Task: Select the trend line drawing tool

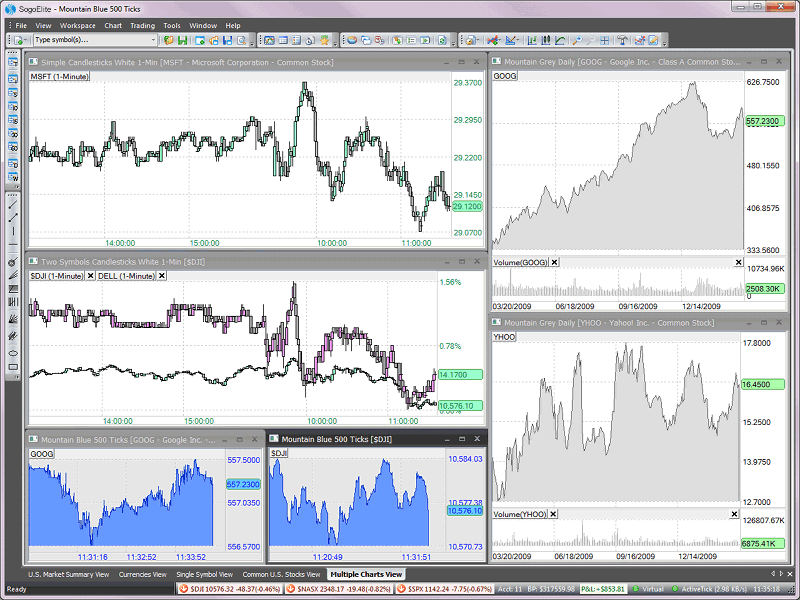Action: pos(13,204)
